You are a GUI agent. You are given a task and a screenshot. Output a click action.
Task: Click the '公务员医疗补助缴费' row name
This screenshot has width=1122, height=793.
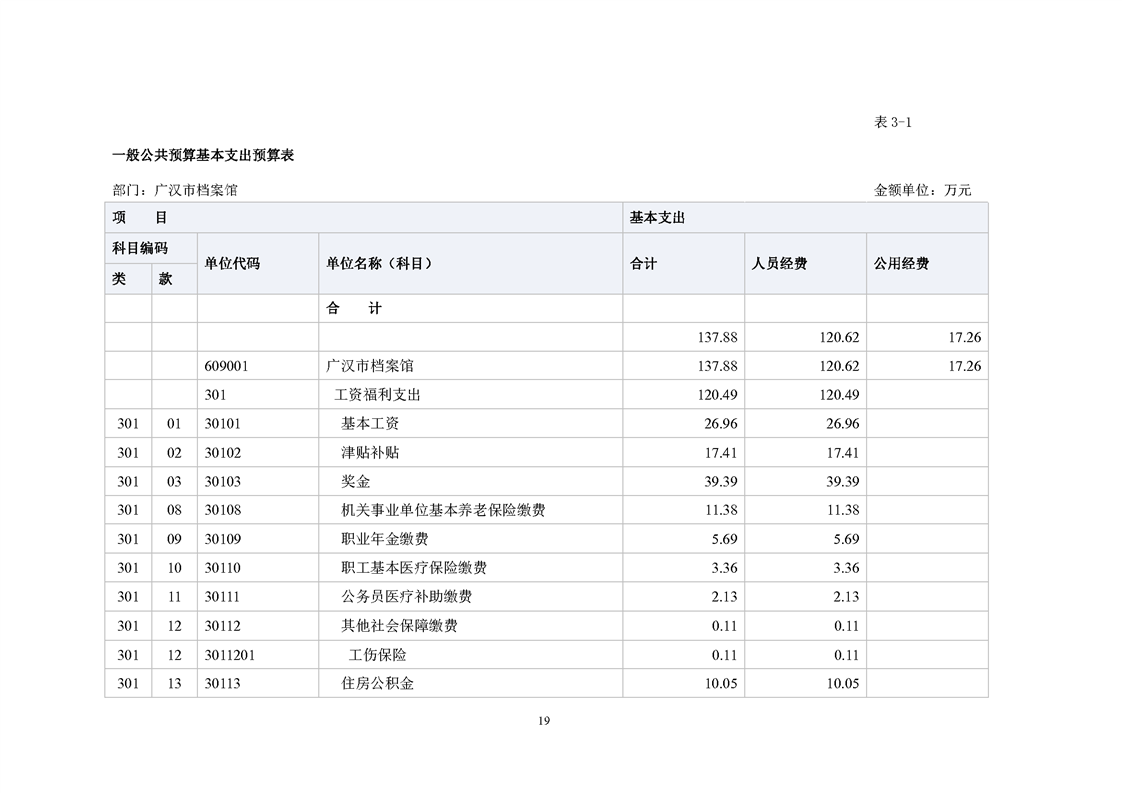pyautogui.click(x=406, y=597)
